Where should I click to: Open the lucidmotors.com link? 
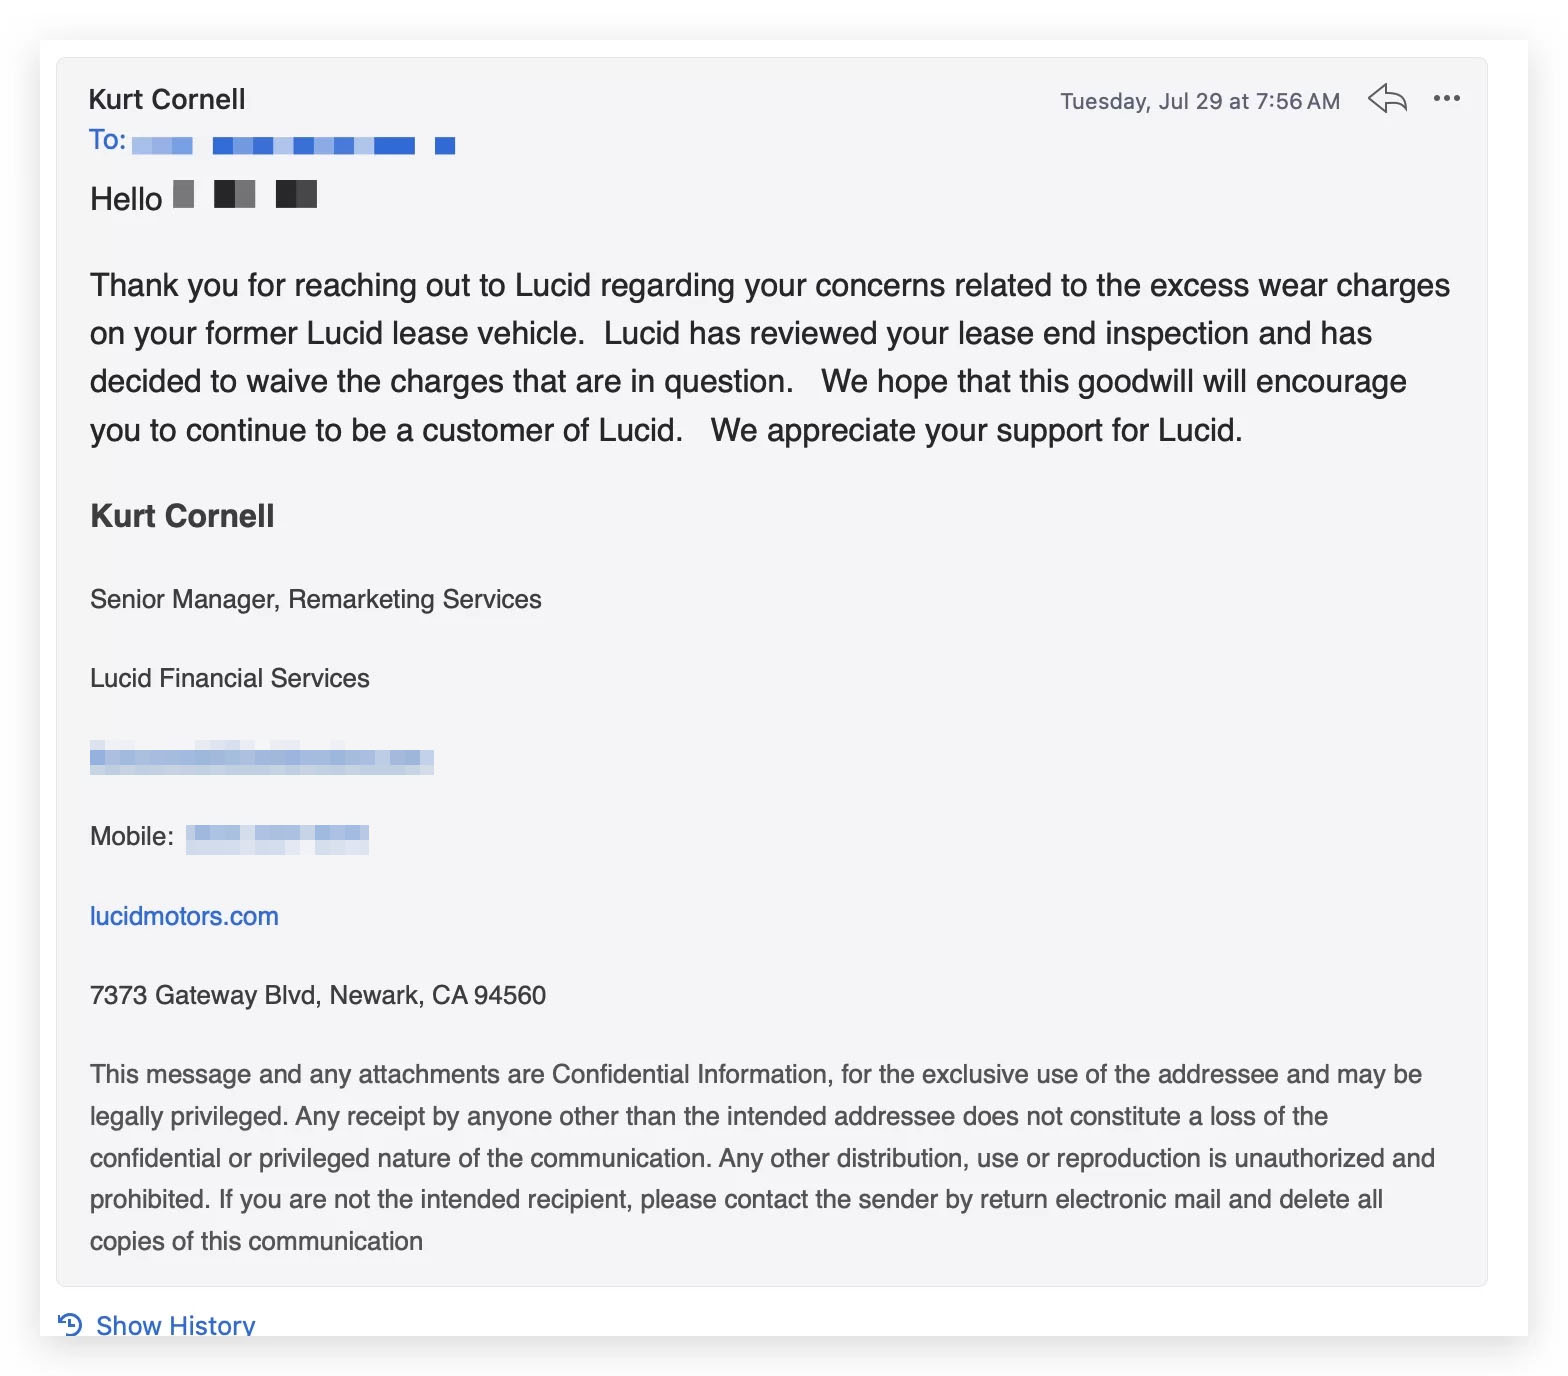pos(184,916)
